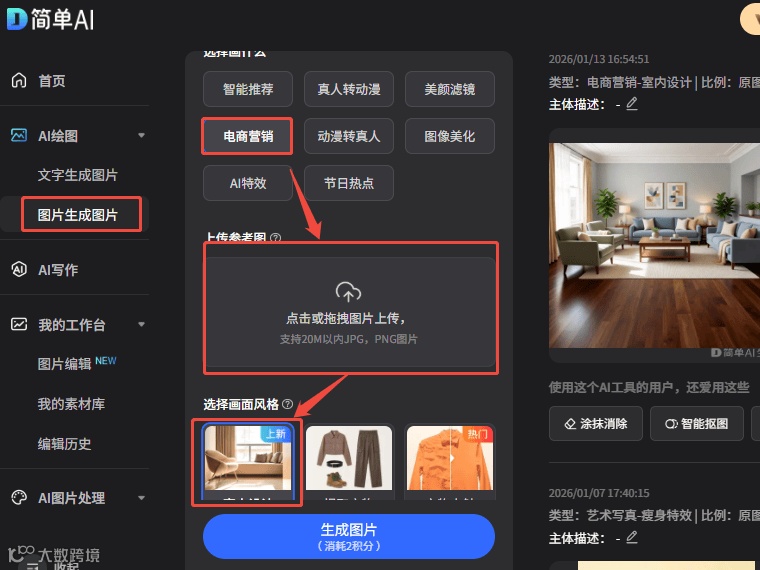Choose the 真人转动漫 category button
Image resolution: width=760 pixels, height=570 pixels.
pyautogui.click(x=348, y=89)
